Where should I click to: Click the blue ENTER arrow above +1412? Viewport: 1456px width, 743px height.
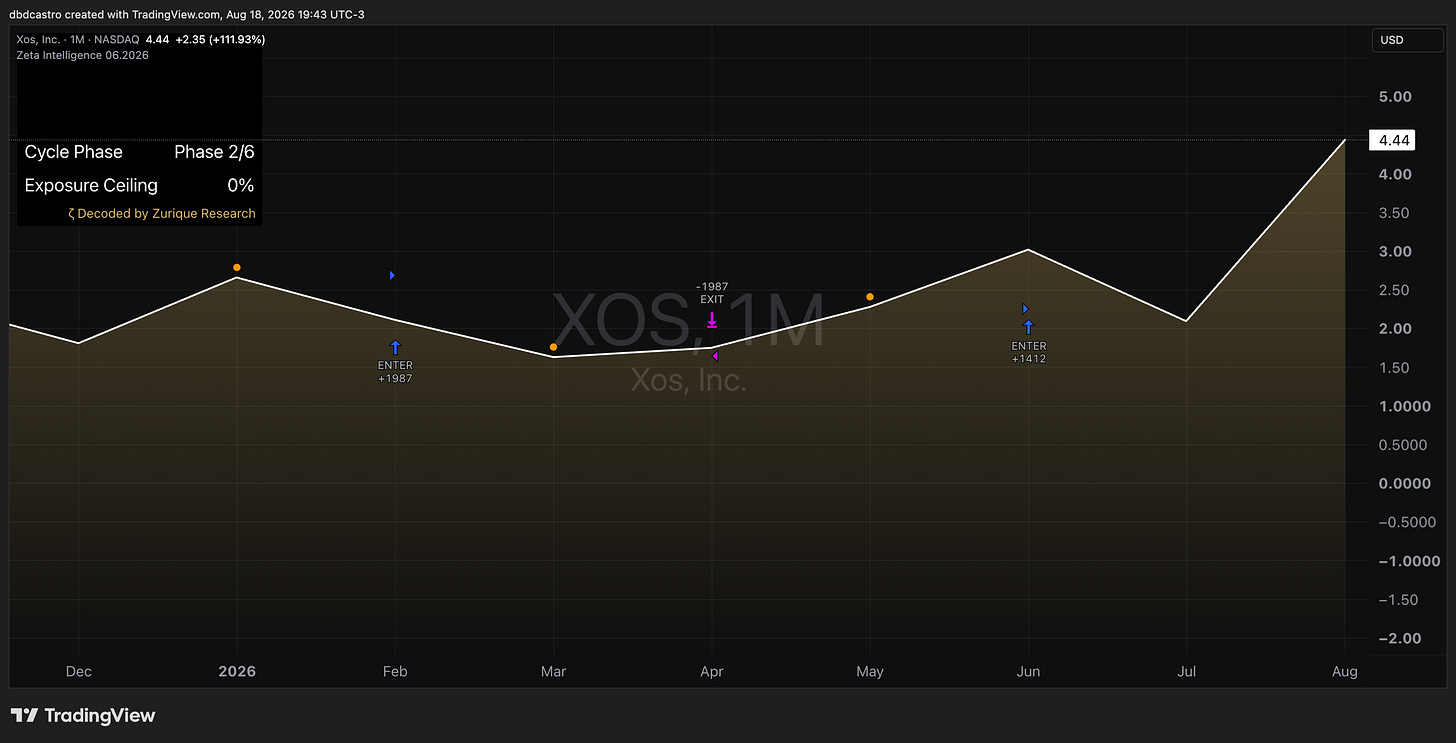point(1028,327)
